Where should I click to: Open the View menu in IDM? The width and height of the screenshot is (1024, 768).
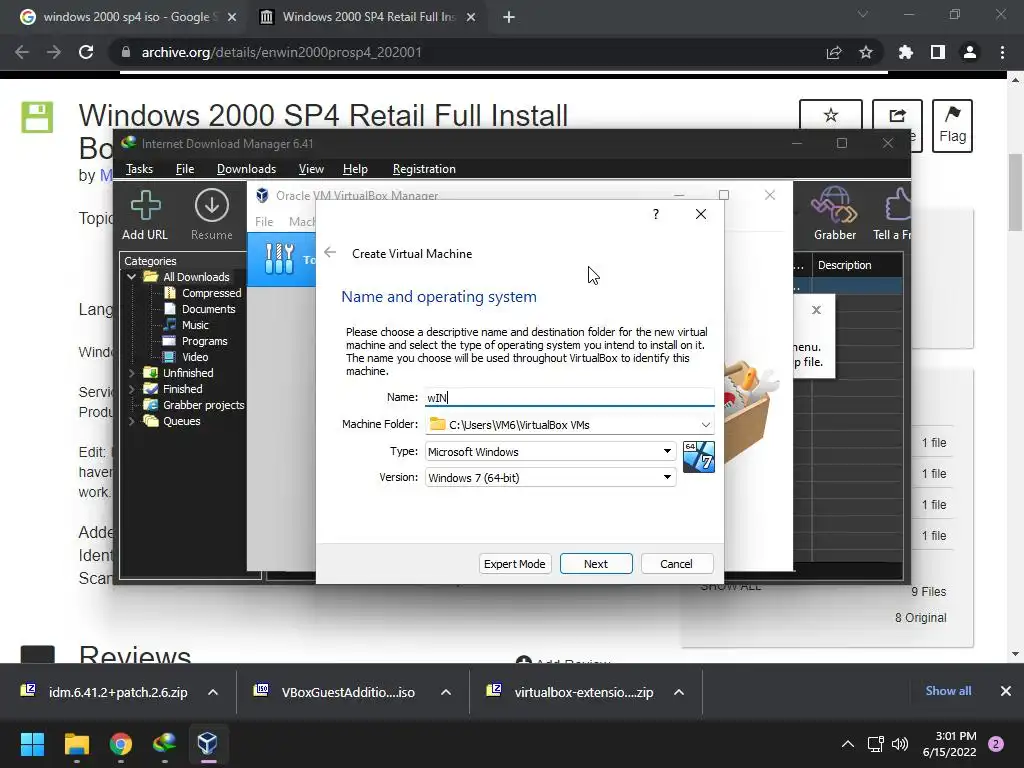[x=311, y=169]
